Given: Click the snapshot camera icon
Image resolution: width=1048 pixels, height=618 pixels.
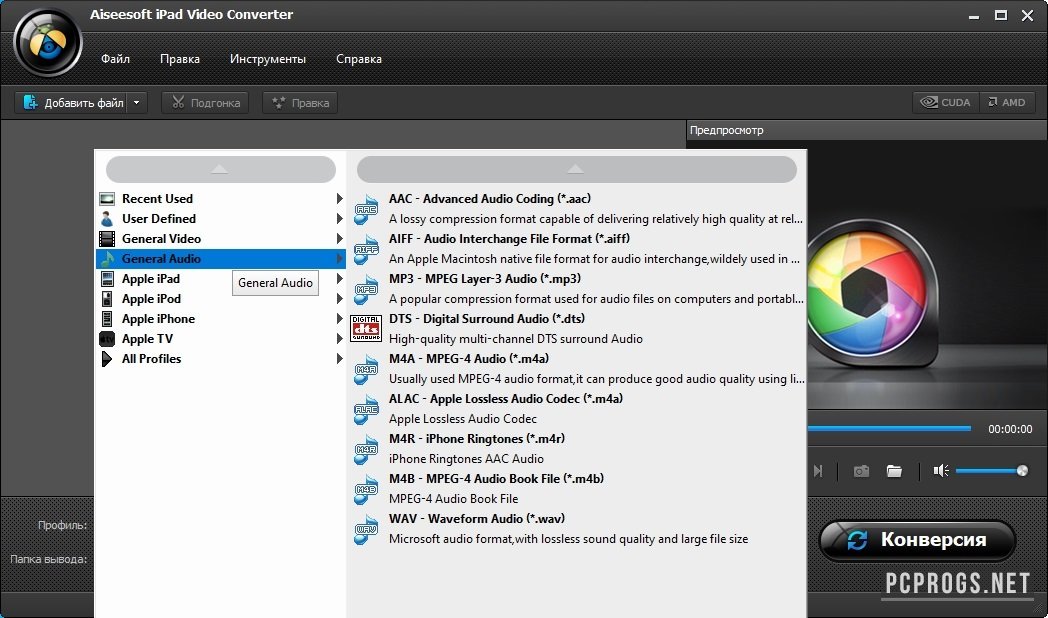Looking at the screenshot, I should pos(861,471).
